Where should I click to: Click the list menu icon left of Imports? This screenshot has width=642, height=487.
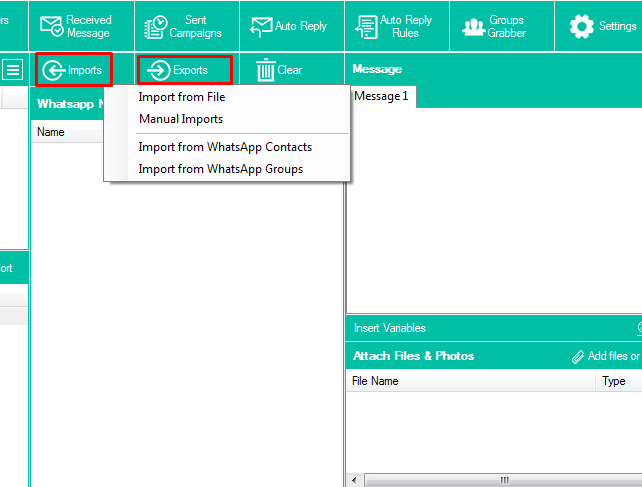13,69
